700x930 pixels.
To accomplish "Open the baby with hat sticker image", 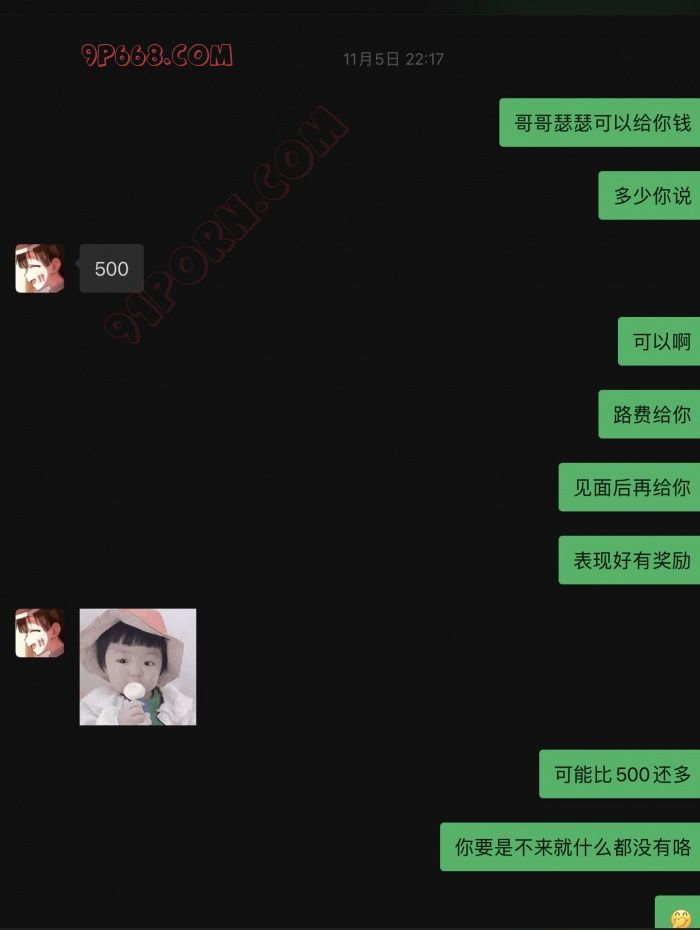I will point(138,667).
